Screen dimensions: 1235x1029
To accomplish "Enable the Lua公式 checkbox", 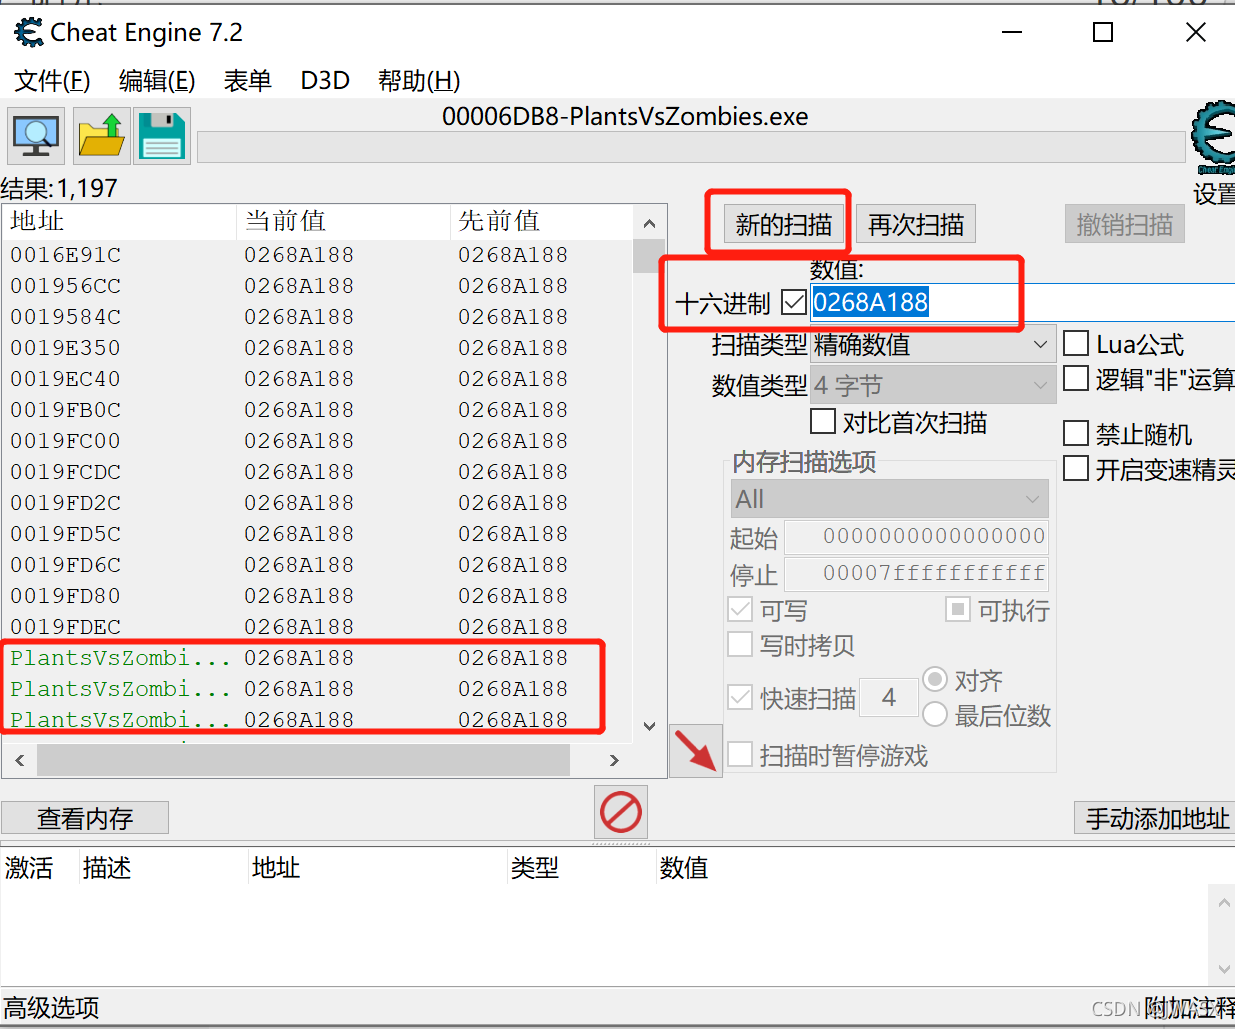I will click(x=1076, y=344).
